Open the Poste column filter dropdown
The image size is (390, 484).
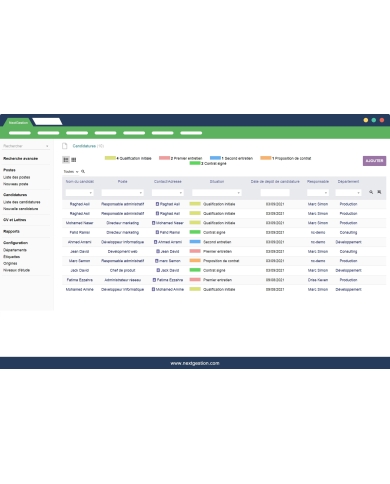(x=123, y=193)
